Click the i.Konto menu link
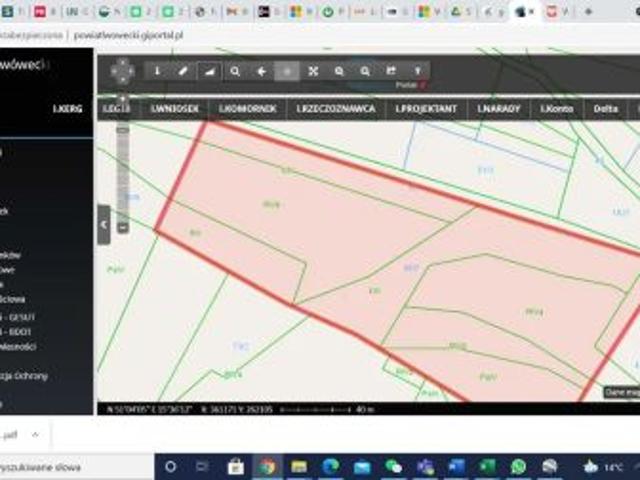640x480 pixels. point(557,109)
